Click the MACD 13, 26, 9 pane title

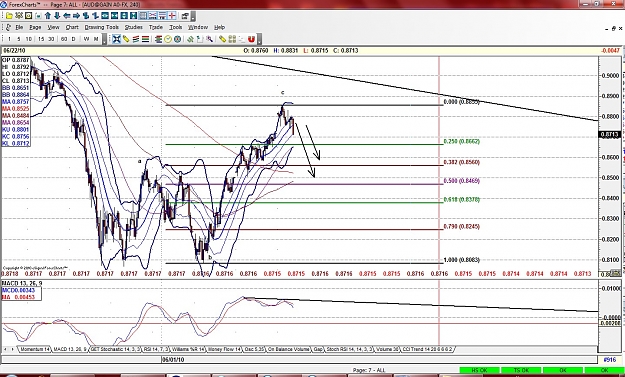coord(22,283)
